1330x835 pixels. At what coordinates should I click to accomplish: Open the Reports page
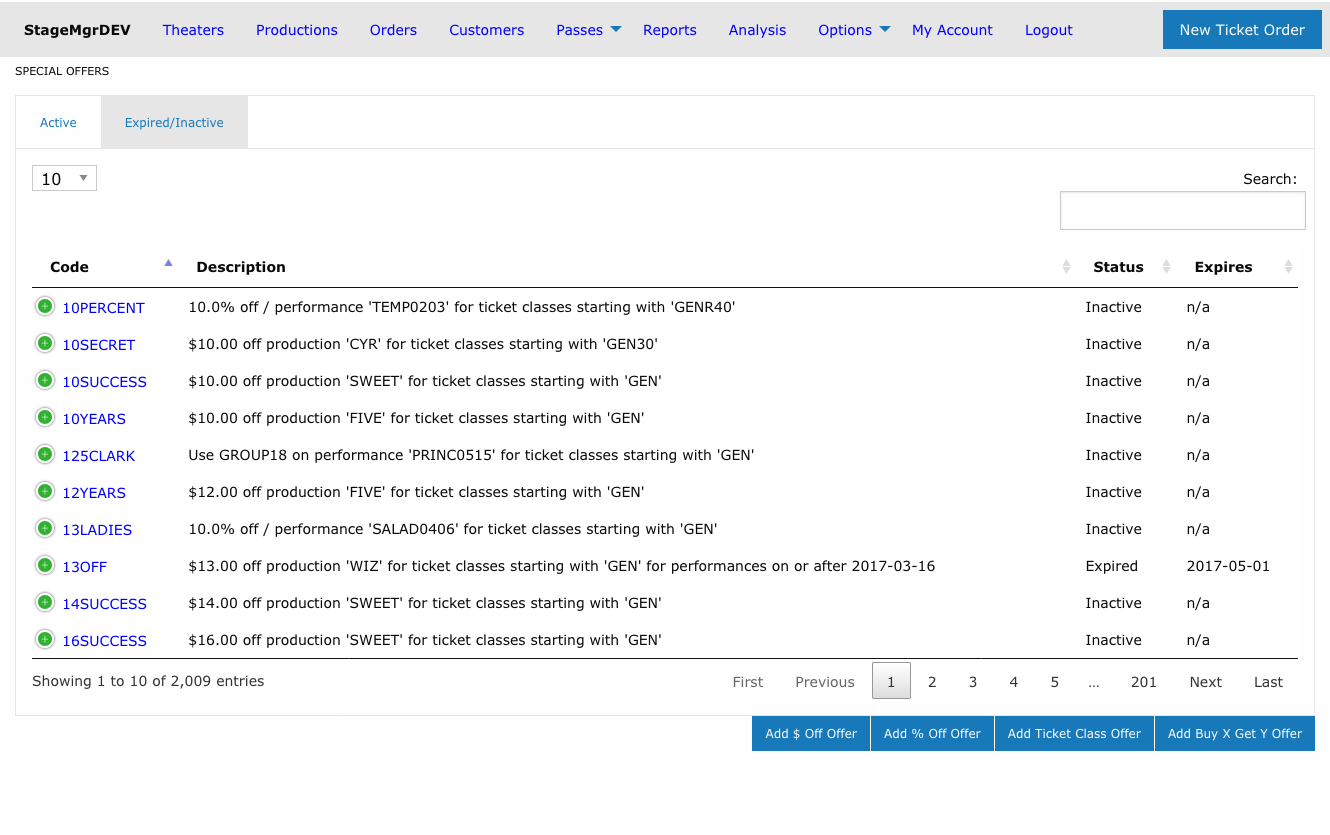point(670,30)
